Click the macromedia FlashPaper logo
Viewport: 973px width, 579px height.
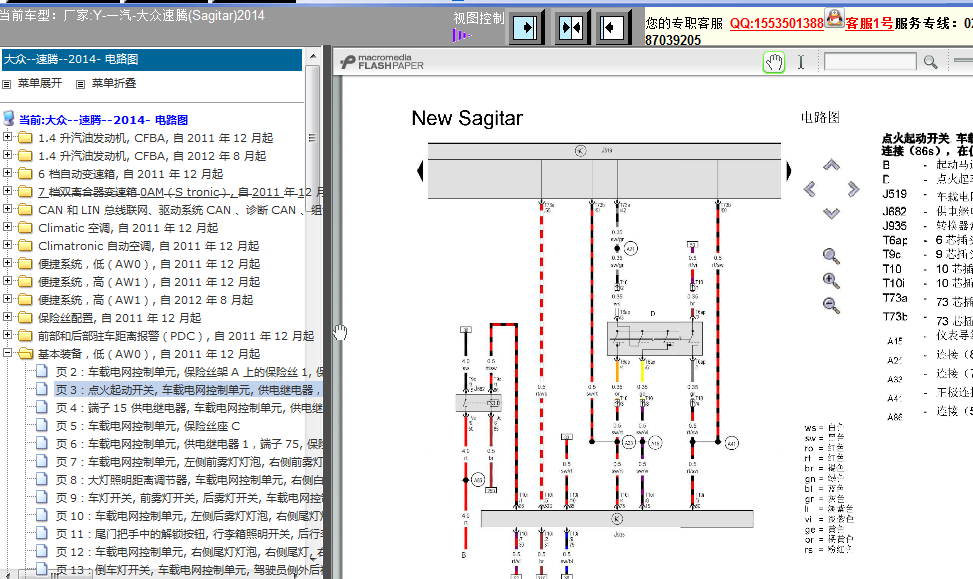[382, 61]
